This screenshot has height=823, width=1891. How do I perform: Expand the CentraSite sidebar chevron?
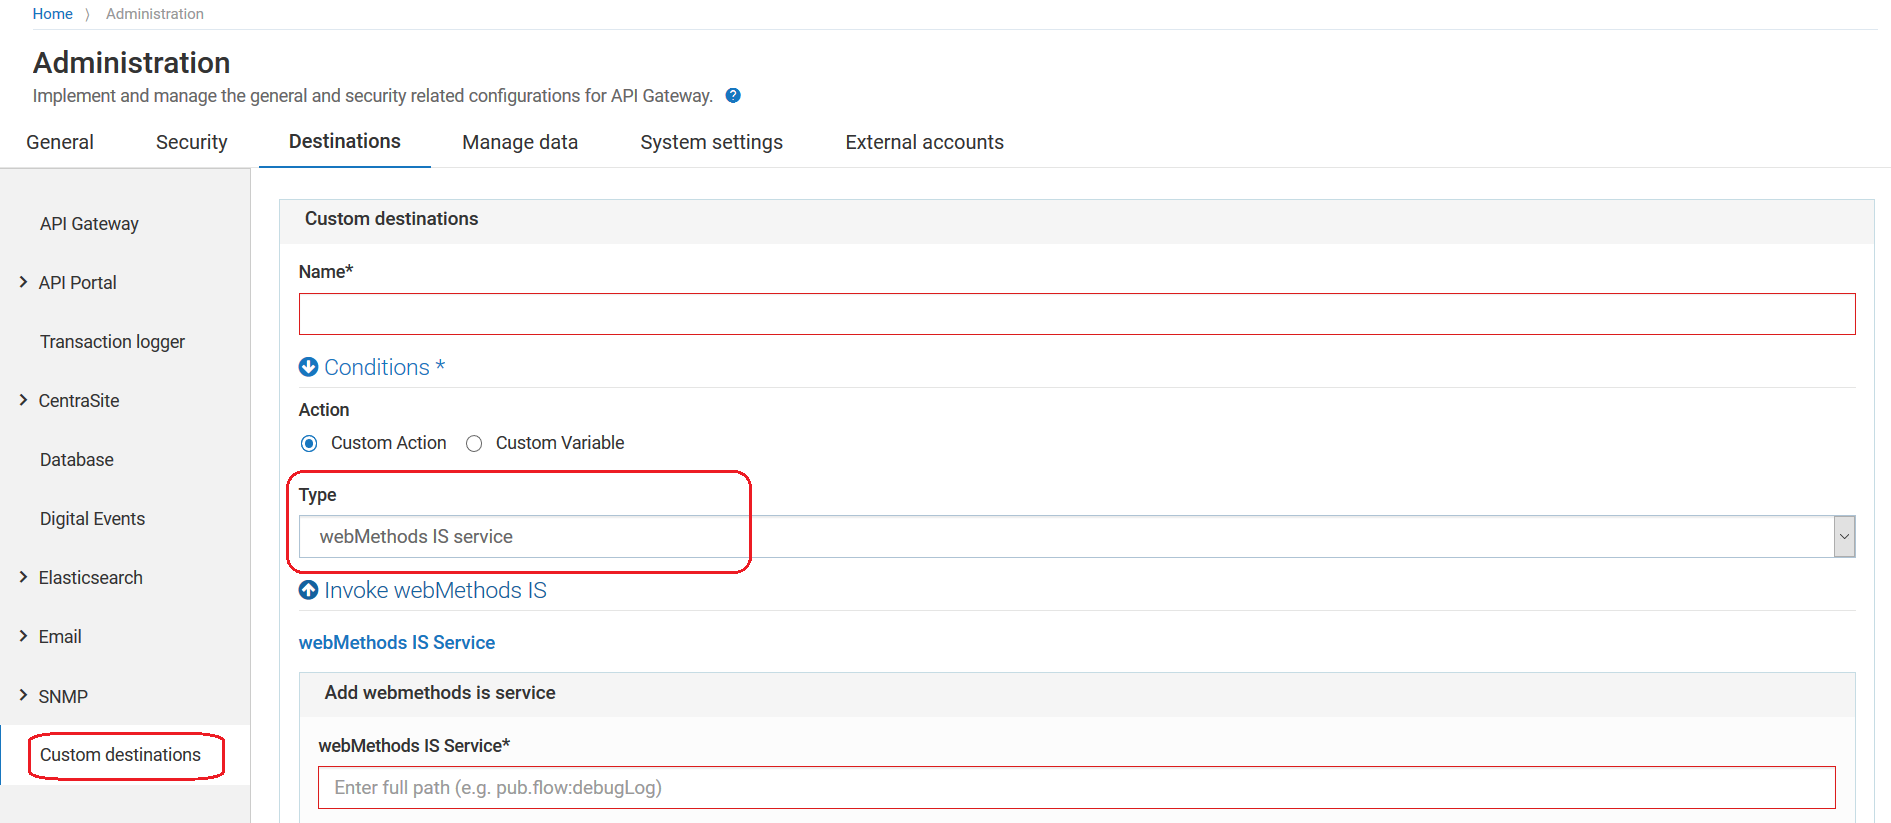click(x=23, y=400)
